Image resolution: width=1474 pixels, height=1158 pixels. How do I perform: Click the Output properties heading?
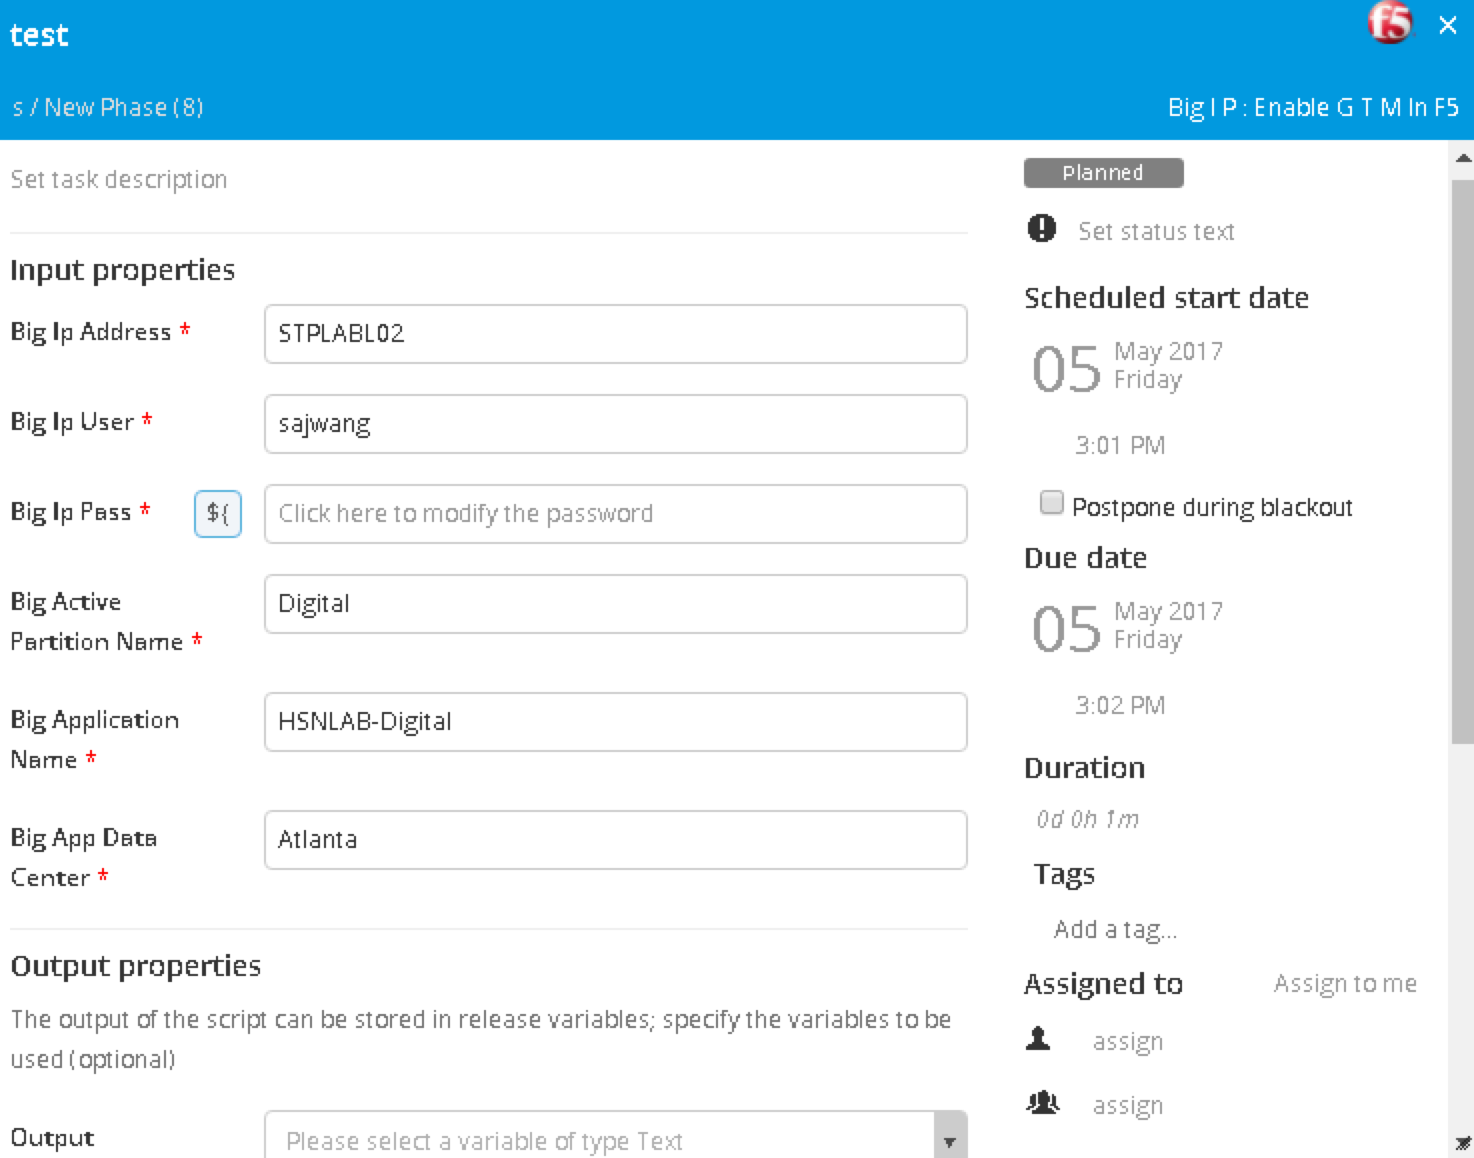point(135,966)
